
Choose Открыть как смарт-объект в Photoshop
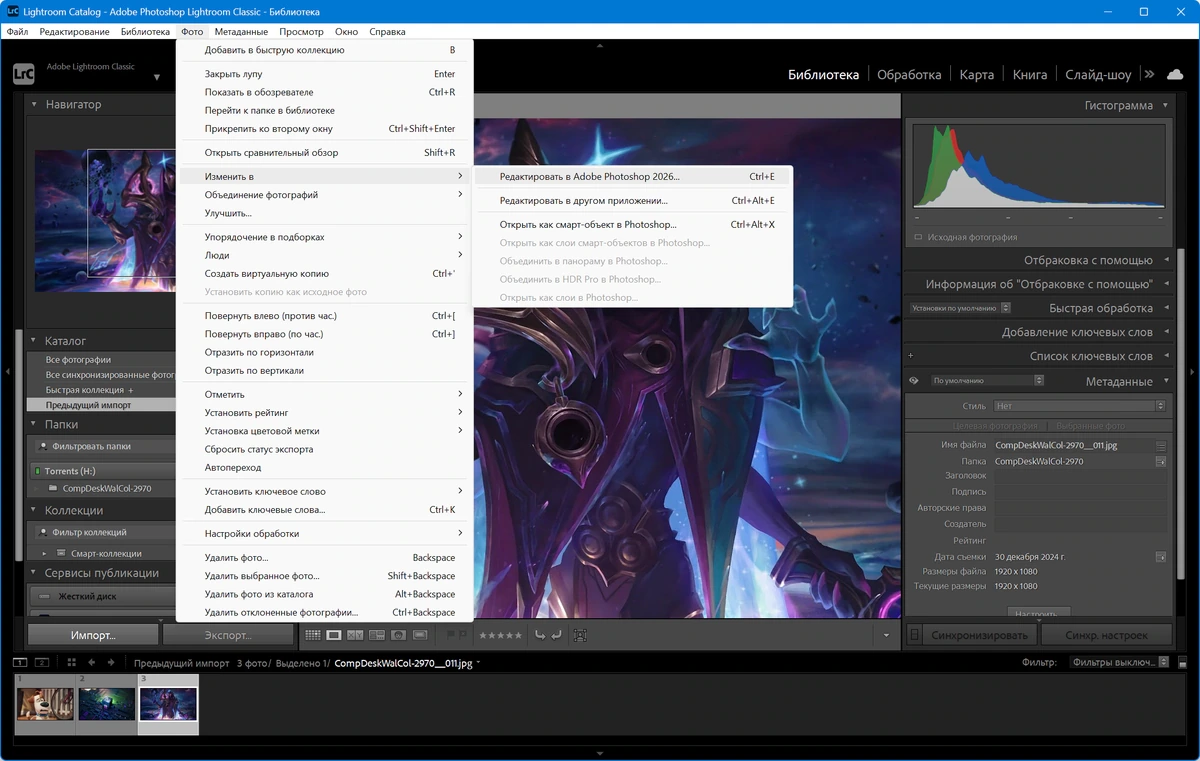coord(632,225)
